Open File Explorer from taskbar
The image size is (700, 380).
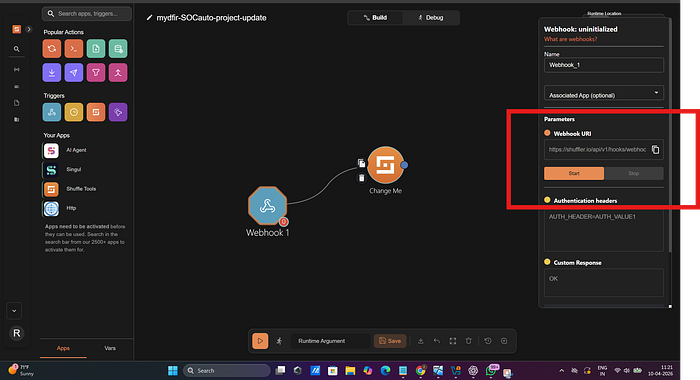click(x=350, y=371)
